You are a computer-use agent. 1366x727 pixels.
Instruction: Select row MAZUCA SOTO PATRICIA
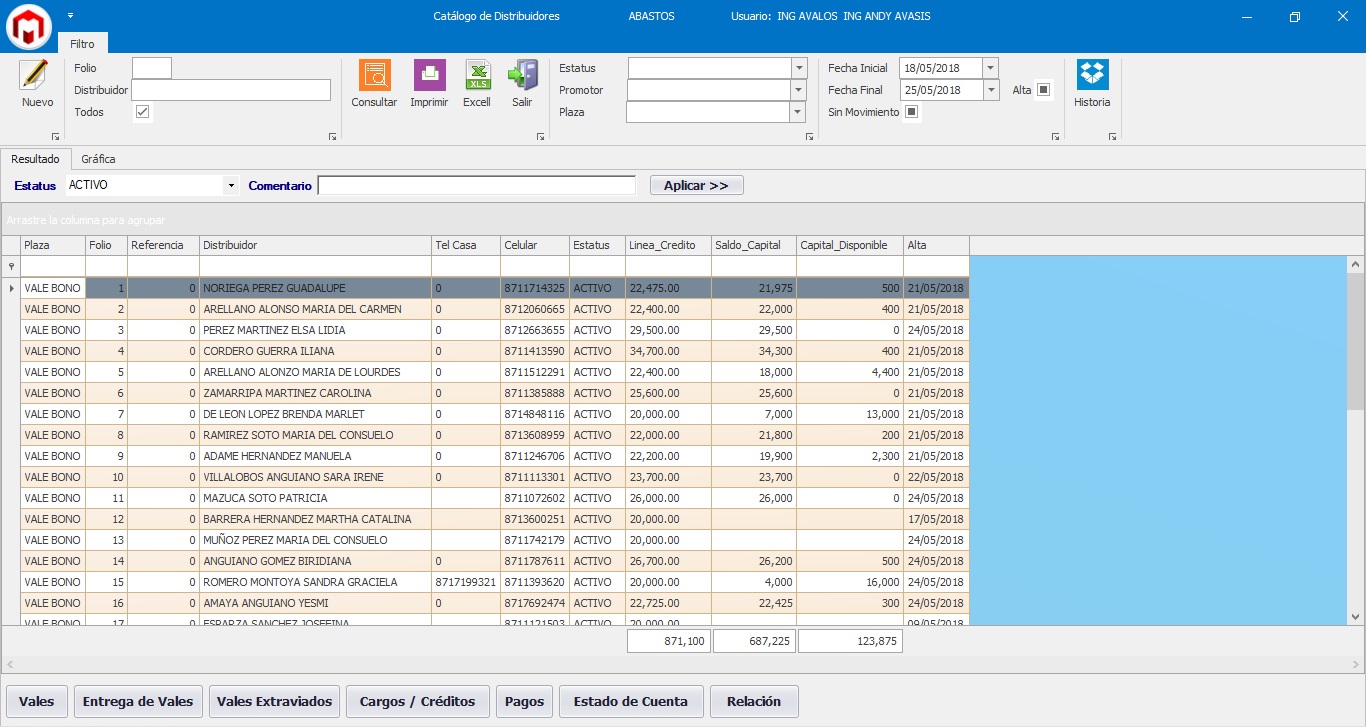coord(495,498)
